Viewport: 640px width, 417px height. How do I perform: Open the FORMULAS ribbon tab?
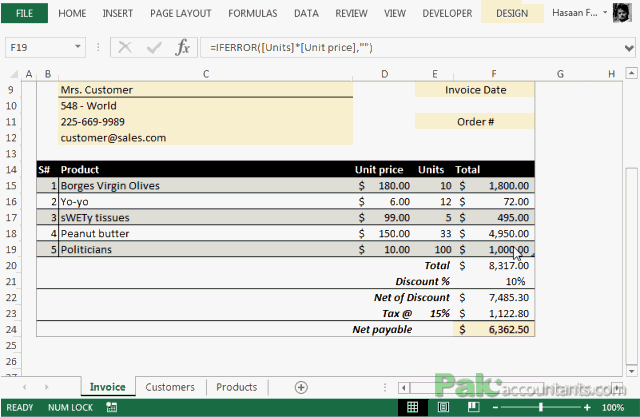coord(252,13)
